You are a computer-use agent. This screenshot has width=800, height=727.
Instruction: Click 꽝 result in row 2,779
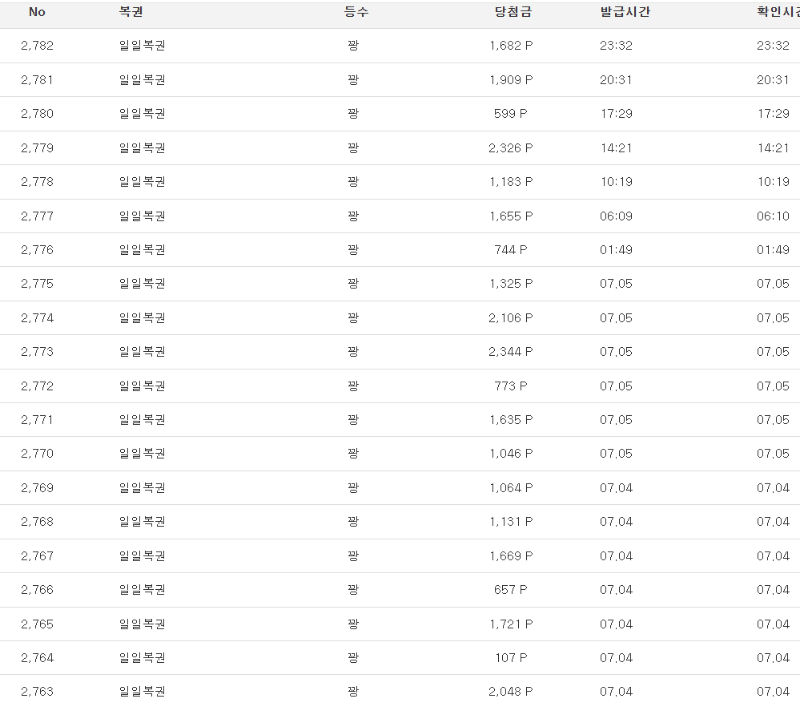tap(353, 148)
